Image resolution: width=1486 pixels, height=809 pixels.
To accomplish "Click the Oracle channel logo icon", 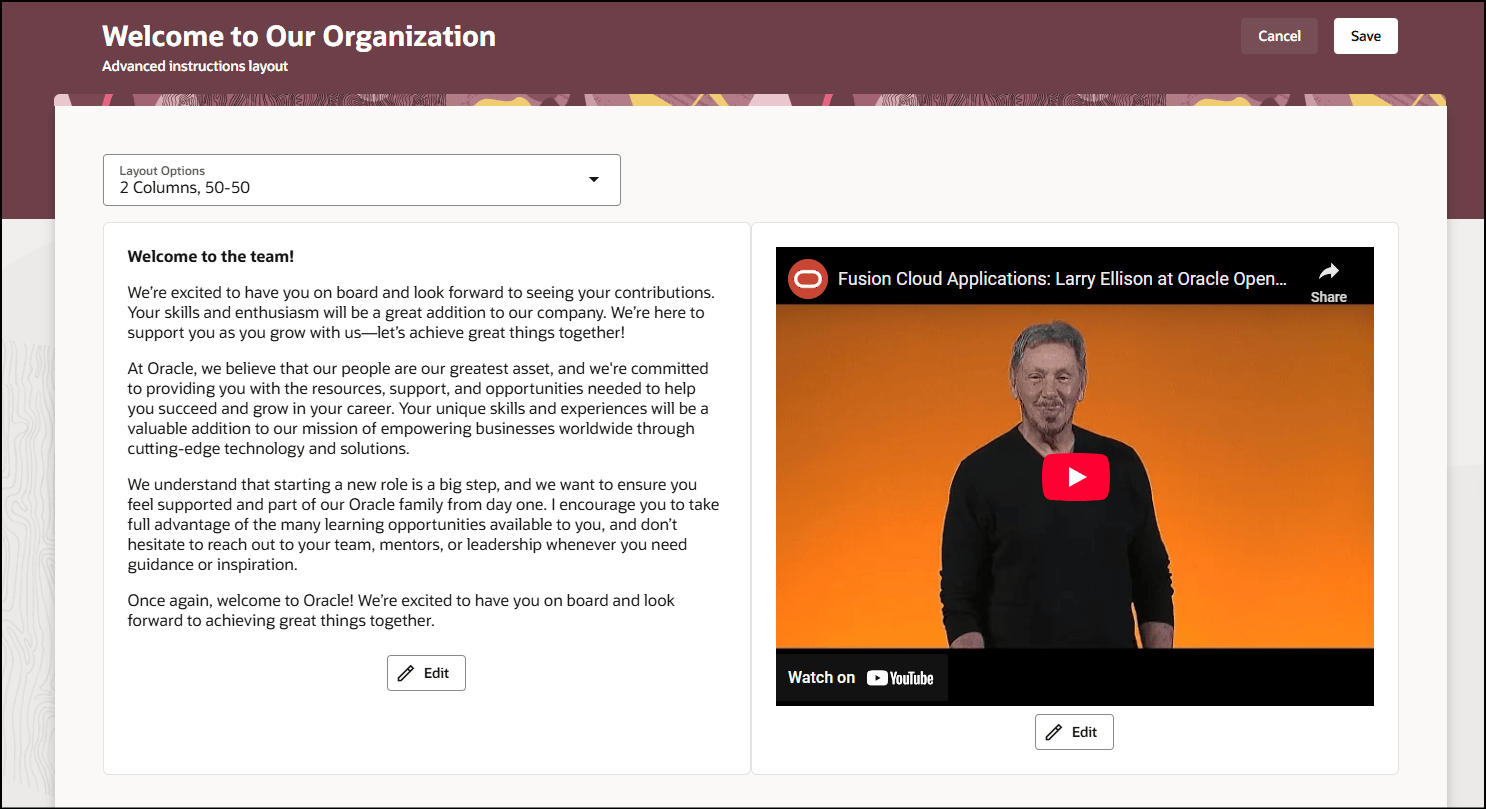I will [x=807, y=279].
